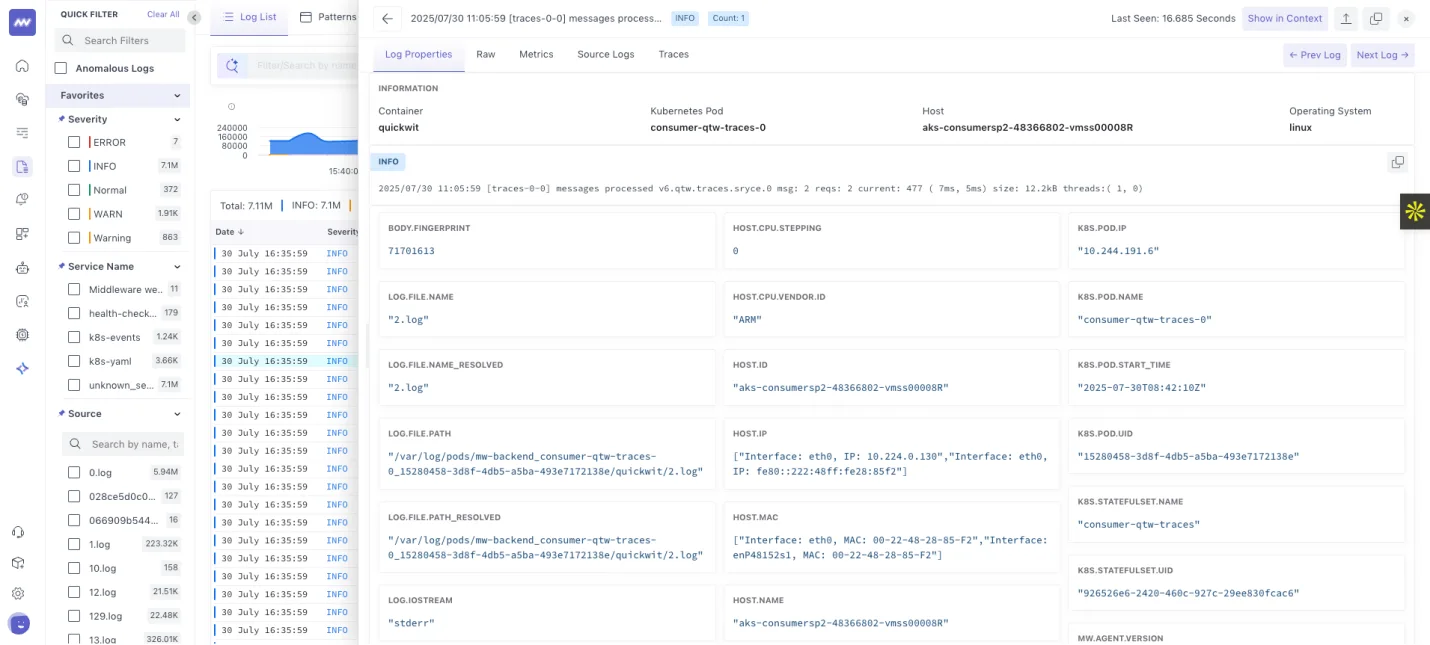Check the WARN severity filter

pyautogui.click(x=74, y=214)
